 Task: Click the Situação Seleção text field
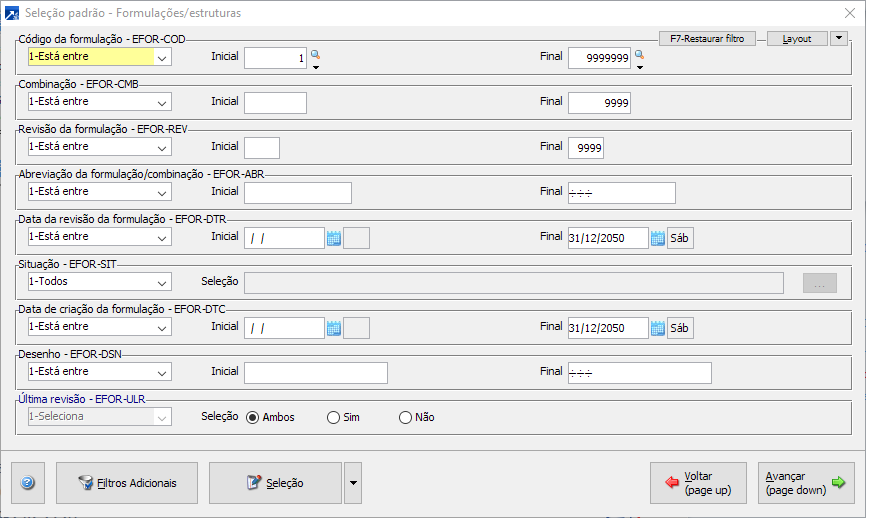pyautogui.click(x=514, y=283)
